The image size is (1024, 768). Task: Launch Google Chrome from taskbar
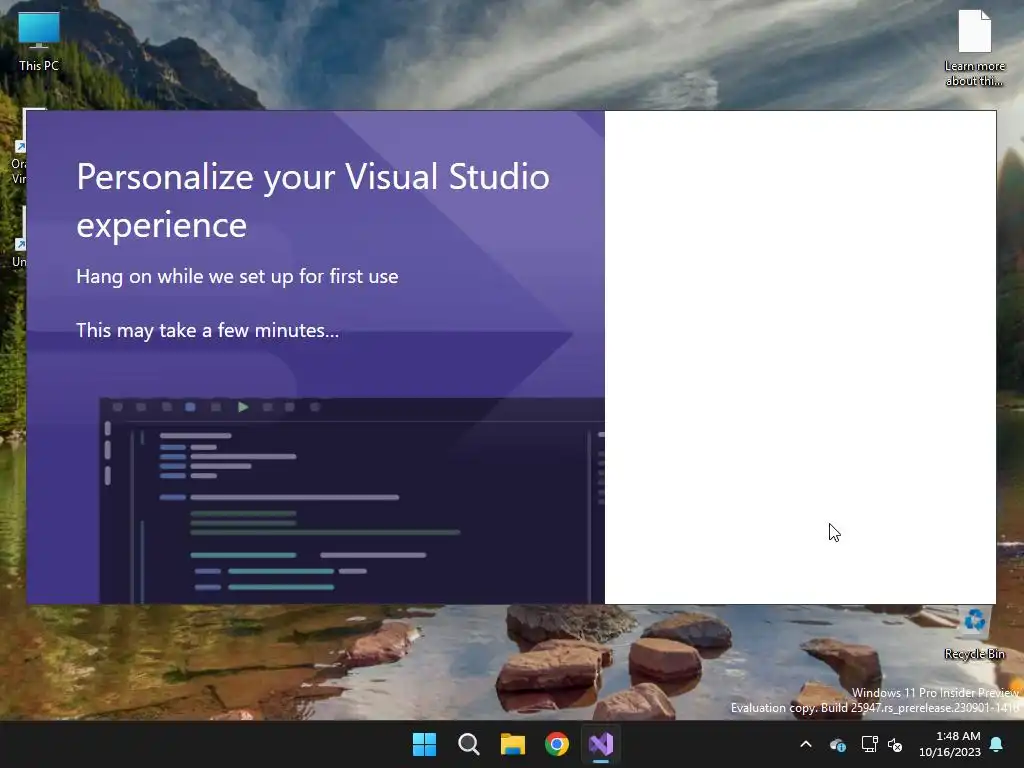pyautogui.click(x=557, y=744)
